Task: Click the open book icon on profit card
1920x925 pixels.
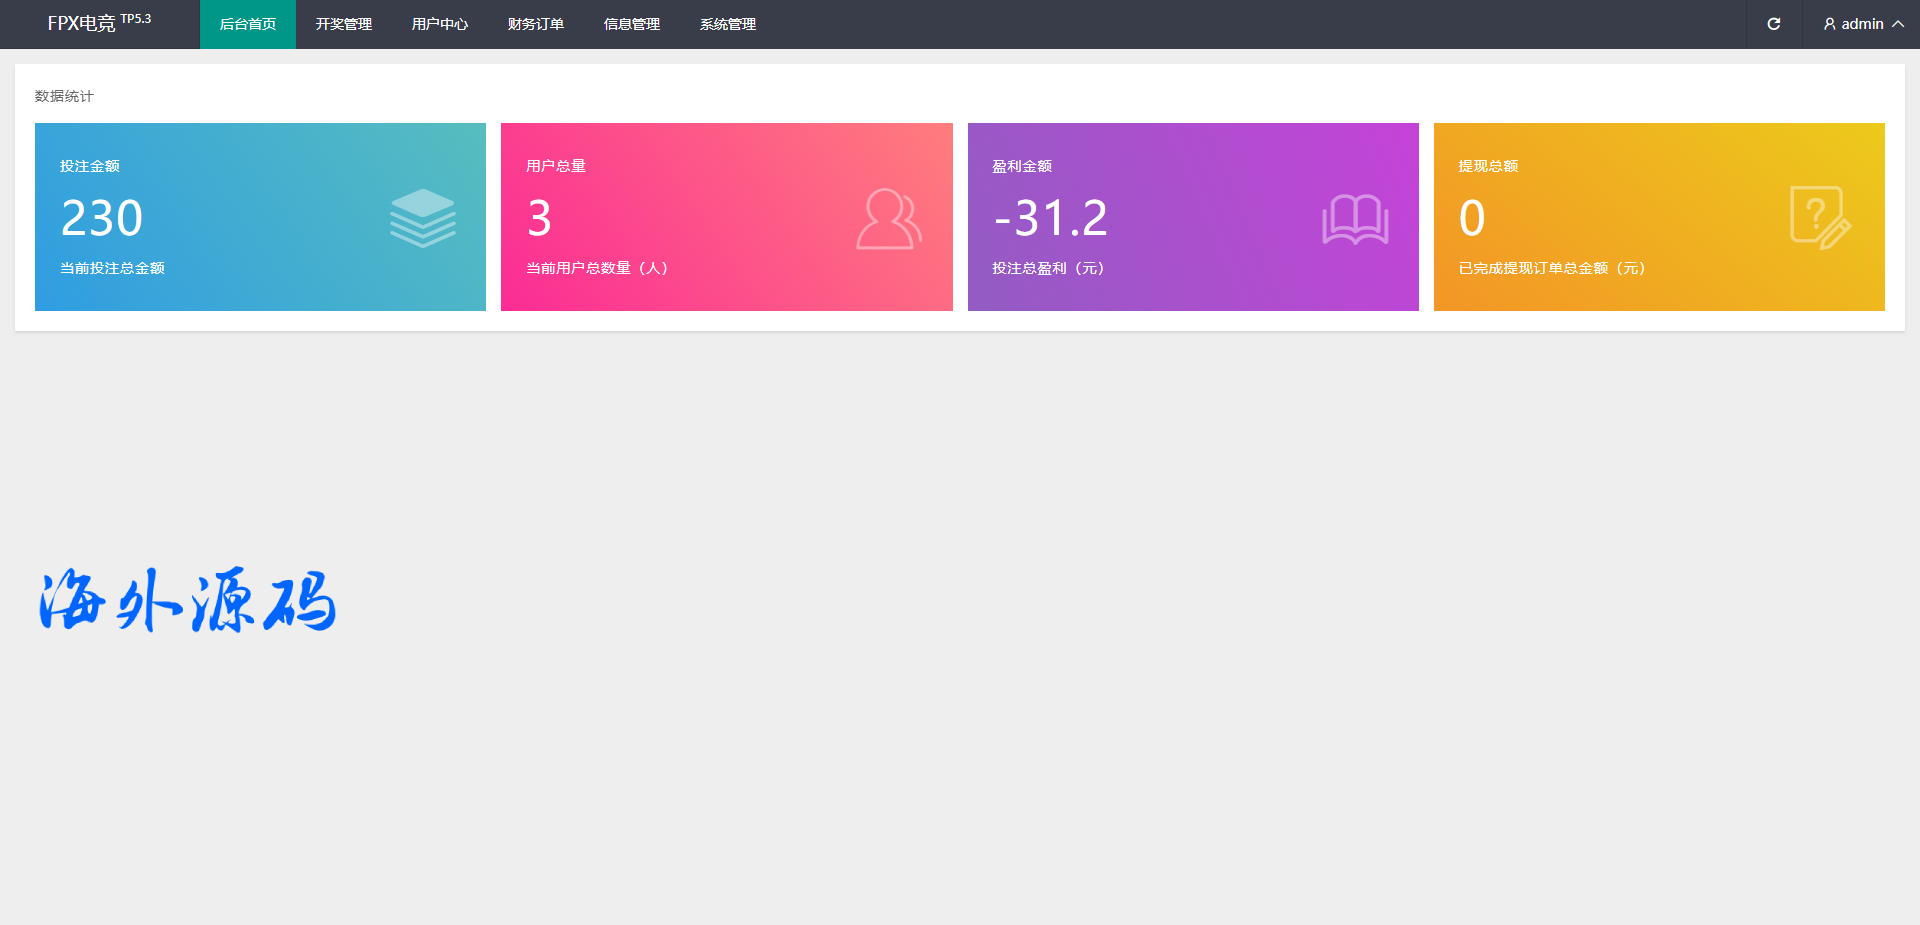Action: click(x=1355, y=219)
